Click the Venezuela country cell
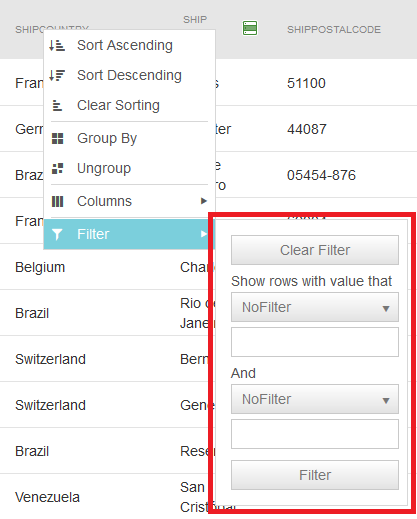Screen dimensions: 417x519 (x=47, y=497)
